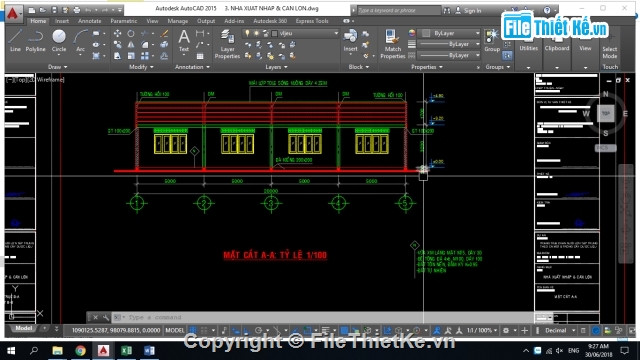Click the Insert block icon
The height and width of the screenshot is (360, 640).
350,41
